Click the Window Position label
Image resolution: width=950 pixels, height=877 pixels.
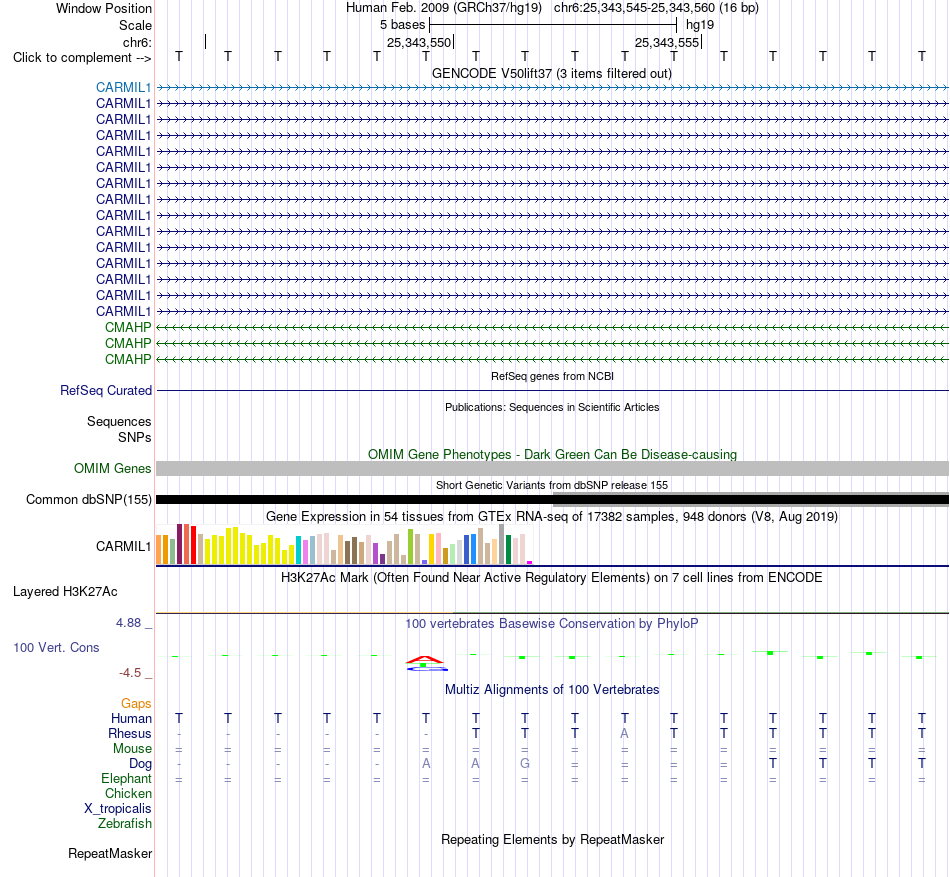(x=104, y=8)
